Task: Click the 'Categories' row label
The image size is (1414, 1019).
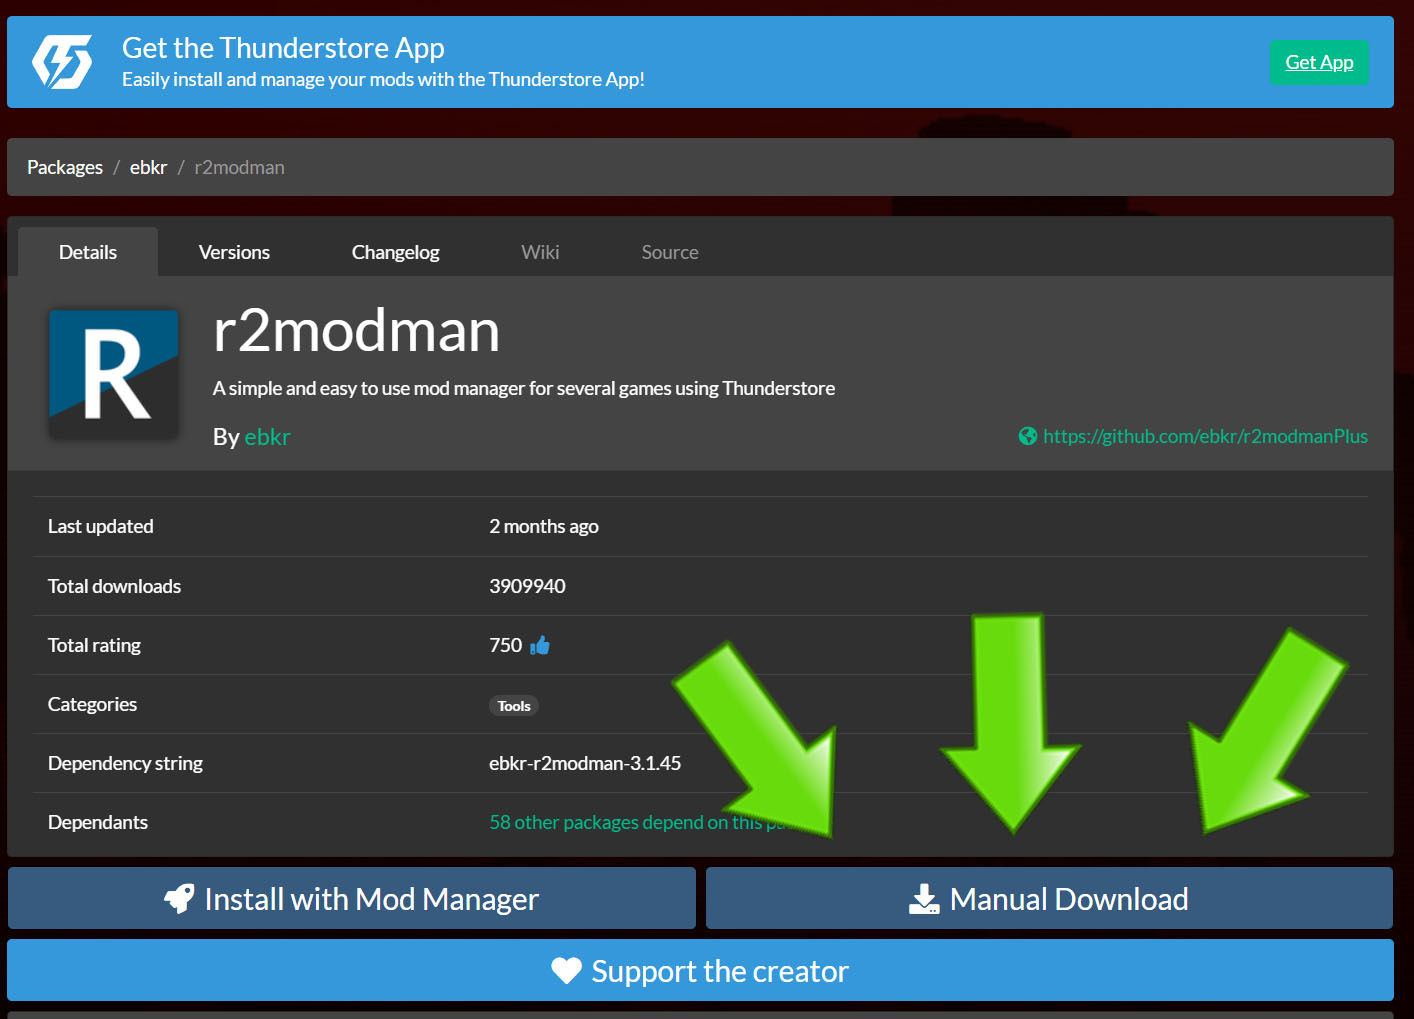Action: coord(93,704)
